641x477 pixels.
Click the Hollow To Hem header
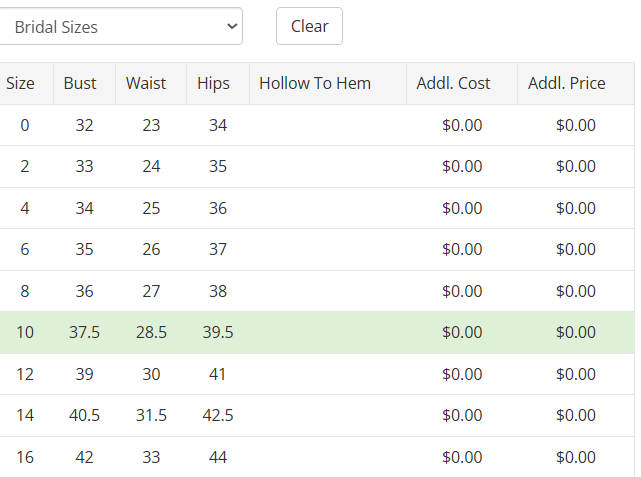click(x=315, y=84)
